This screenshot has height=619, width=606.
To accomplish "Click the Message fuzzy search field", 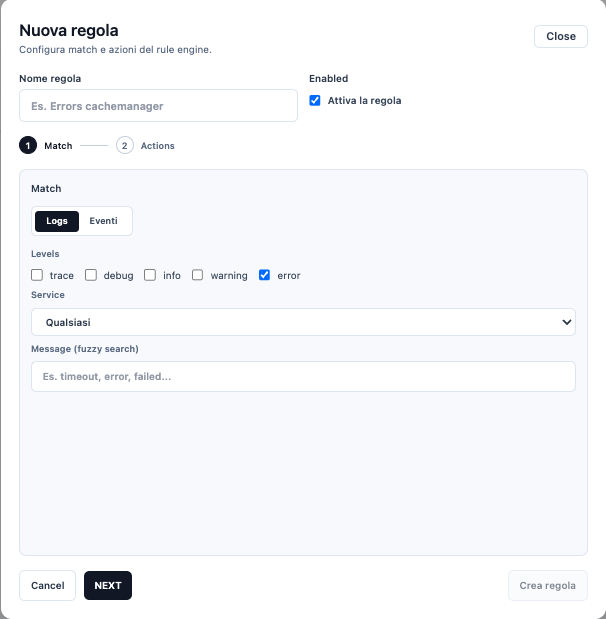I will (303, 376).
